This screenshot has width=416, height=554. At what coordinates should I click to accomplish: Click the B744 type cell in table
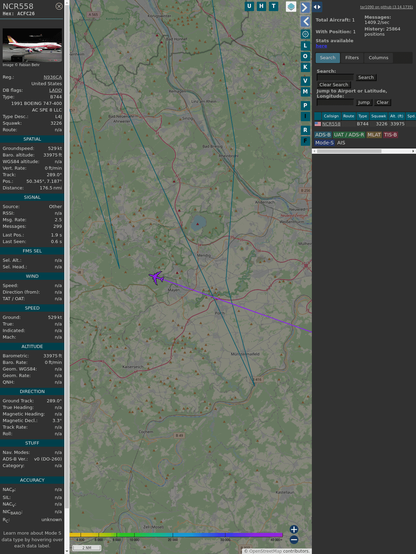coord(363,124)
